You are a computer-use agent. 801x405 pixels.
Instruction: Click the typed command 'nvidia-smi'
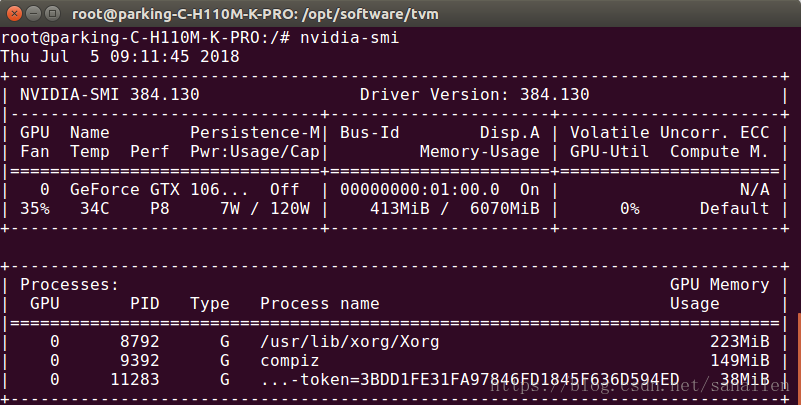[x=349, y=38]
